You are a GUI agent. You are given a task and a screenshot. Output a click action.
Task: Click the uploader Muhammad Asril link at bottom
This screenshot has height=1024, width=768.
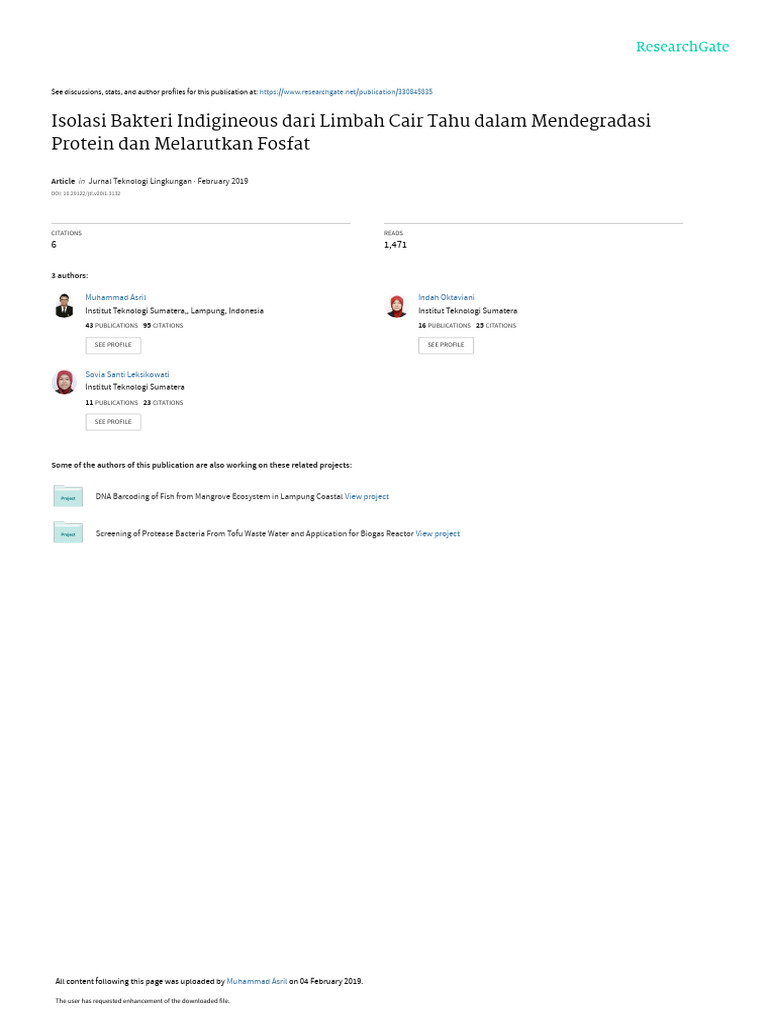point(257,981)
